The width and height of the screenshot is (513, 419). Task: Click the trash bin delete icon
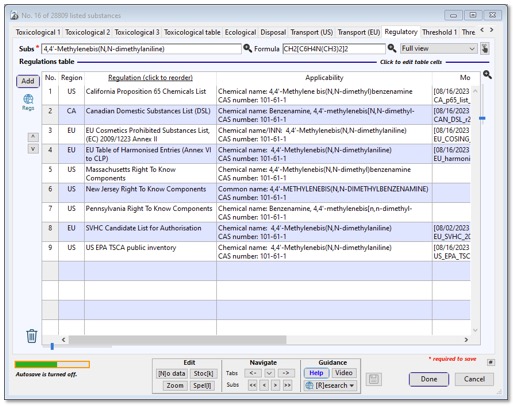tap(32, 336)
